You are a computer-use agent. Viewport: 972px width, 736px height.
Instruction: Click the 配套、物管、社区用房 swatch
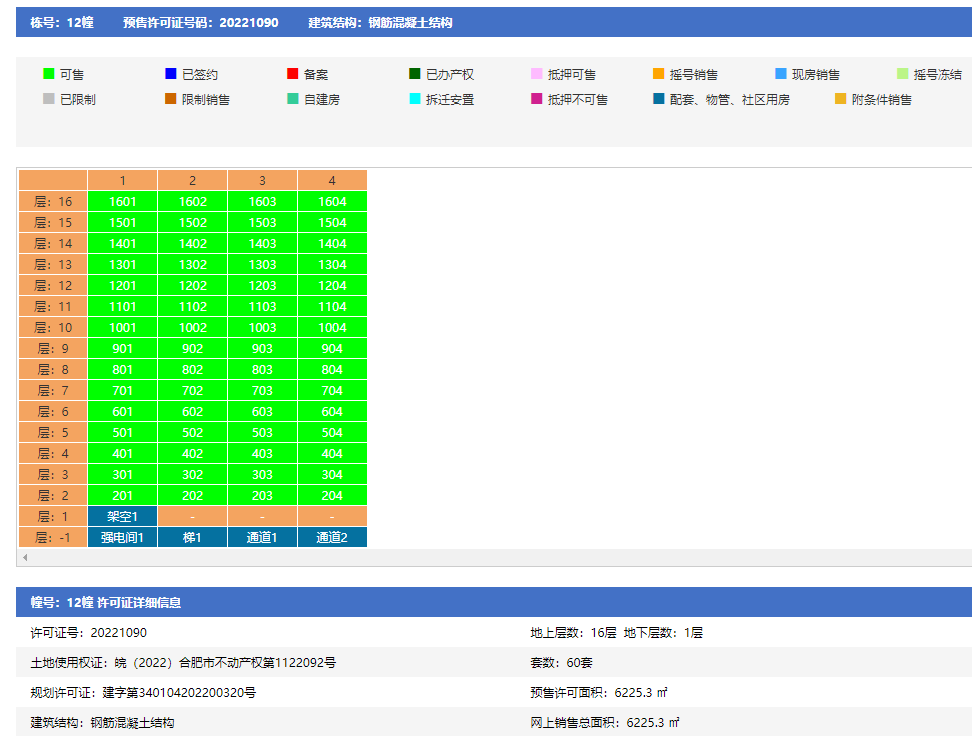(x=659, y=99)
